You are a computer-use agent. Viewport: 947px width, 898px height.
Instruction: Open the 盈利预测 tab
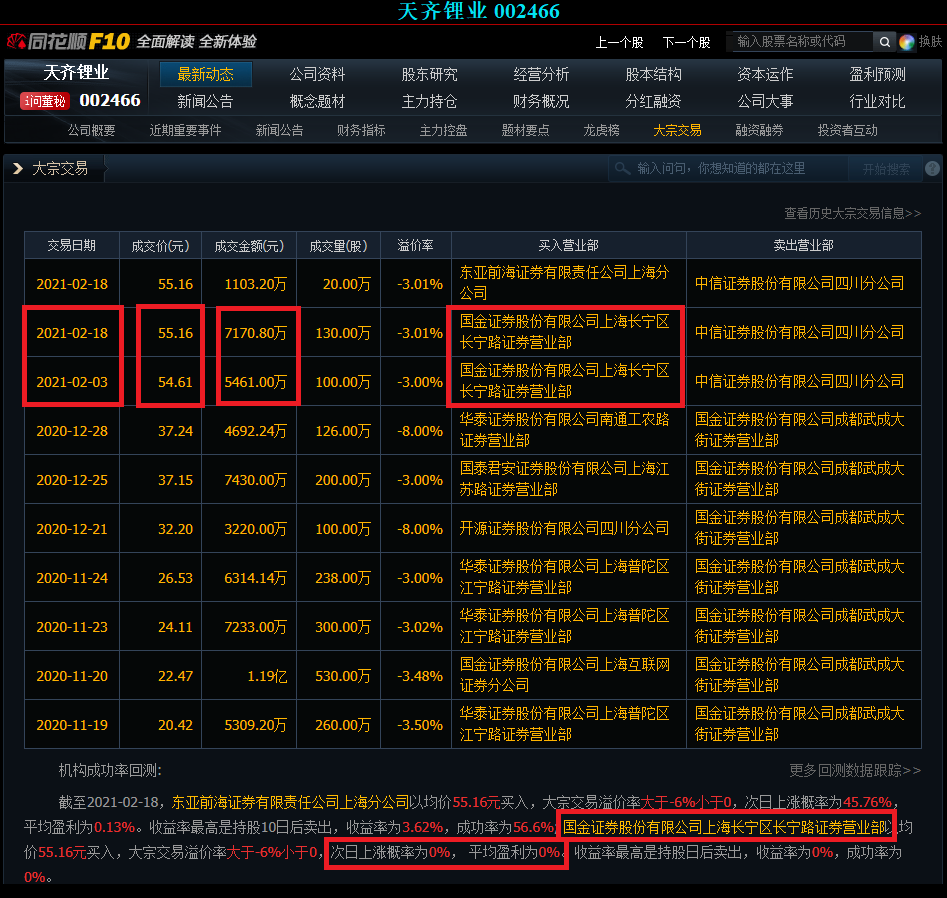[878, 74]
